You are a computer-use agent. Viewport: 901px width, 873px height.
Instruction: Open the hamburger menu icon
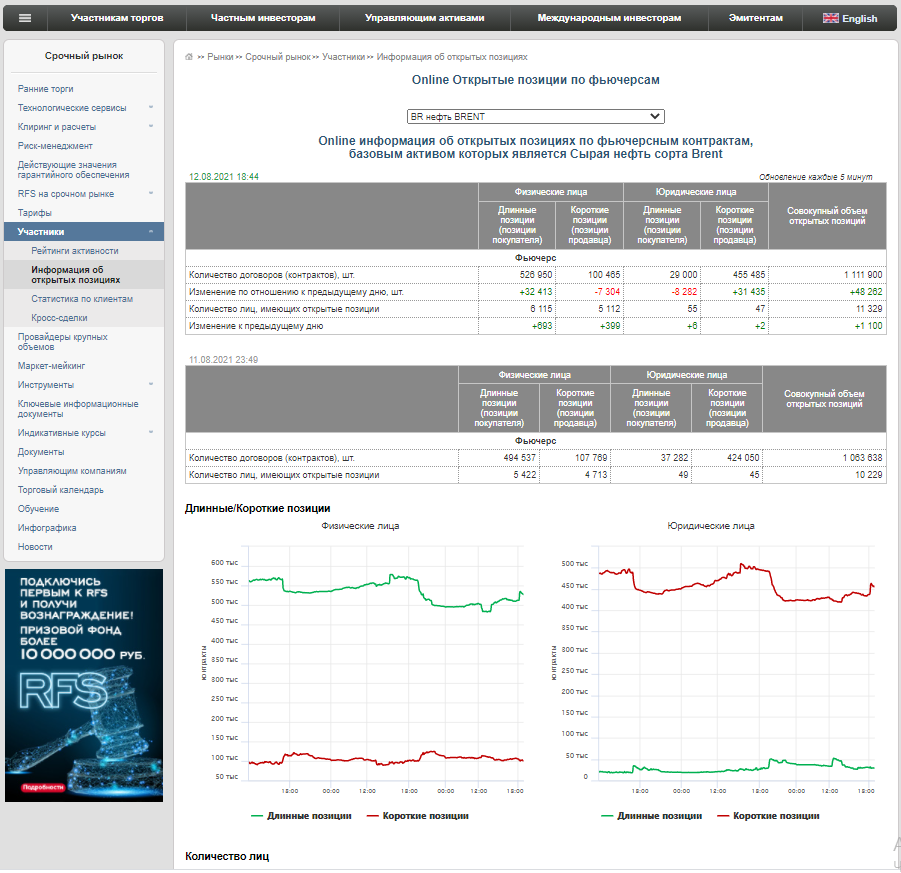(x=25, y=18)
